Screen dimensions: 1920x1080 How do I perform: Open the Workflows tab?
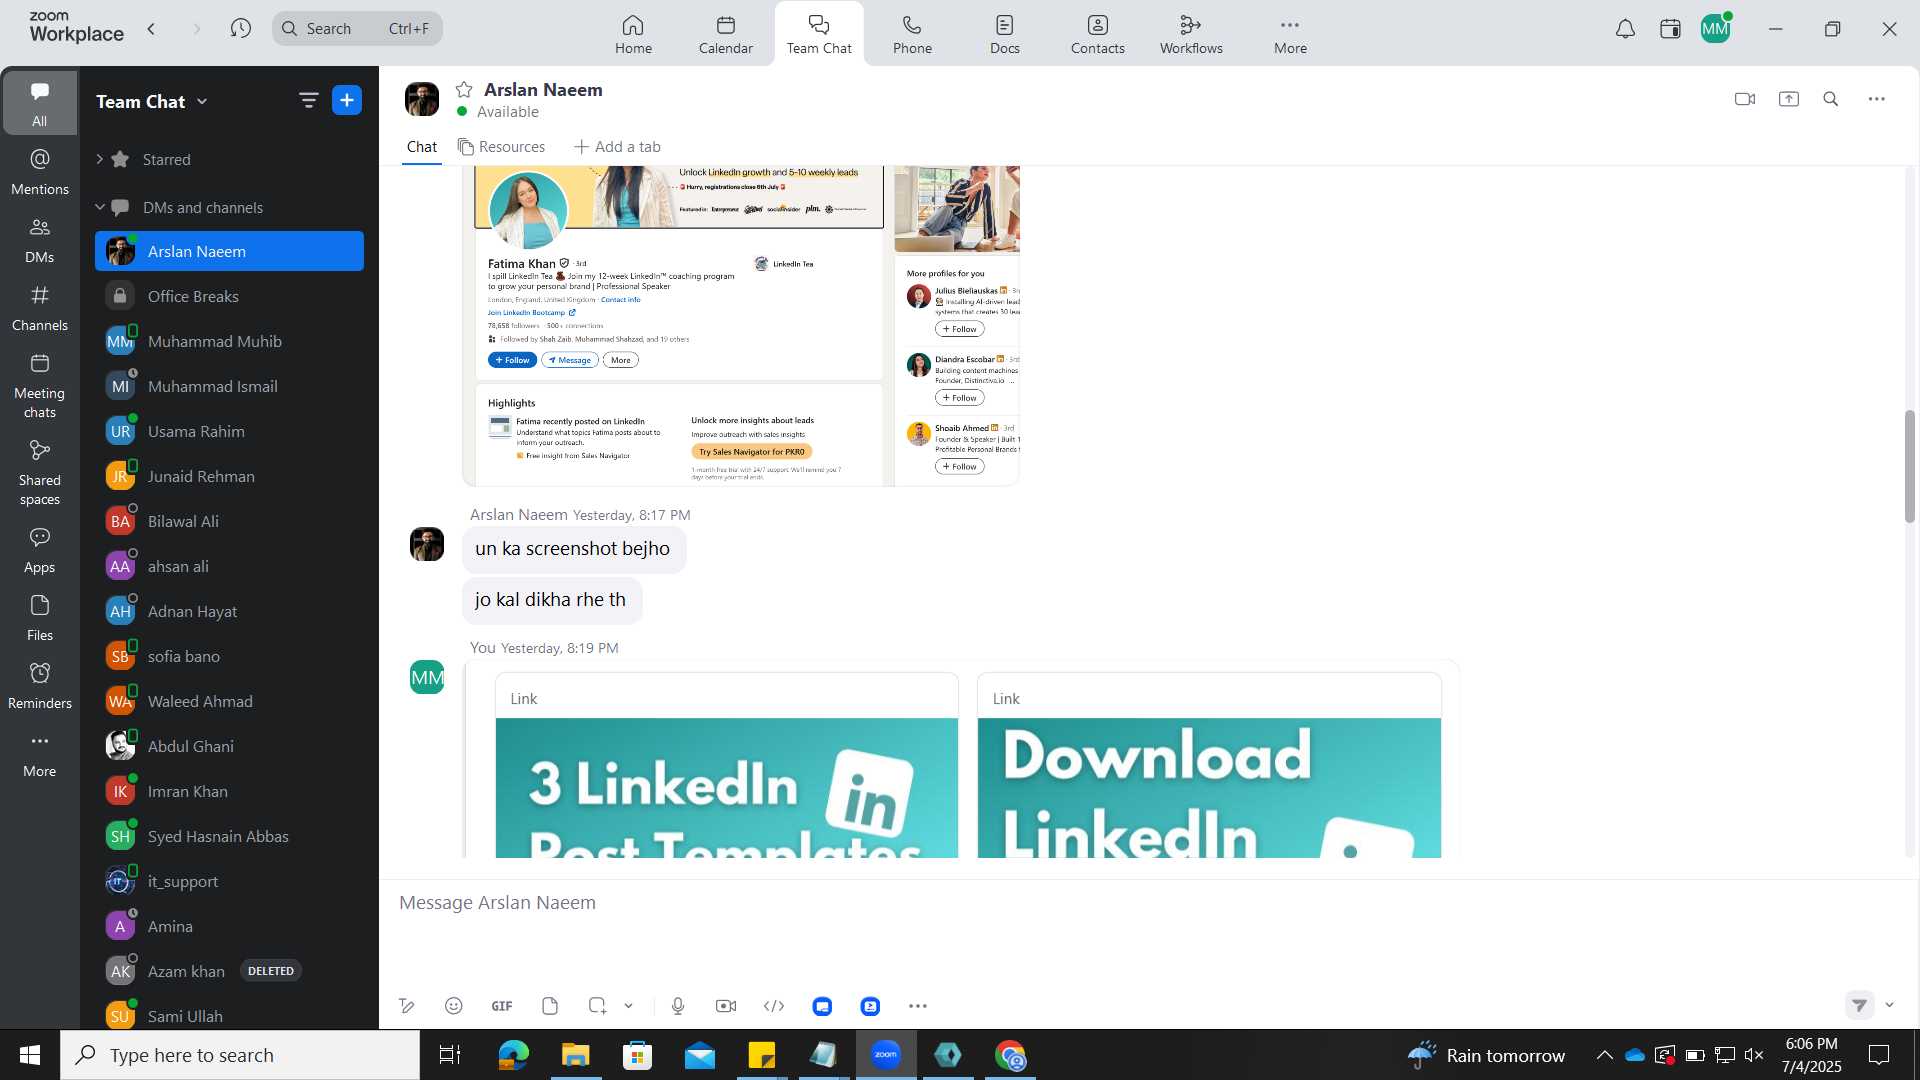(1191, 34)
